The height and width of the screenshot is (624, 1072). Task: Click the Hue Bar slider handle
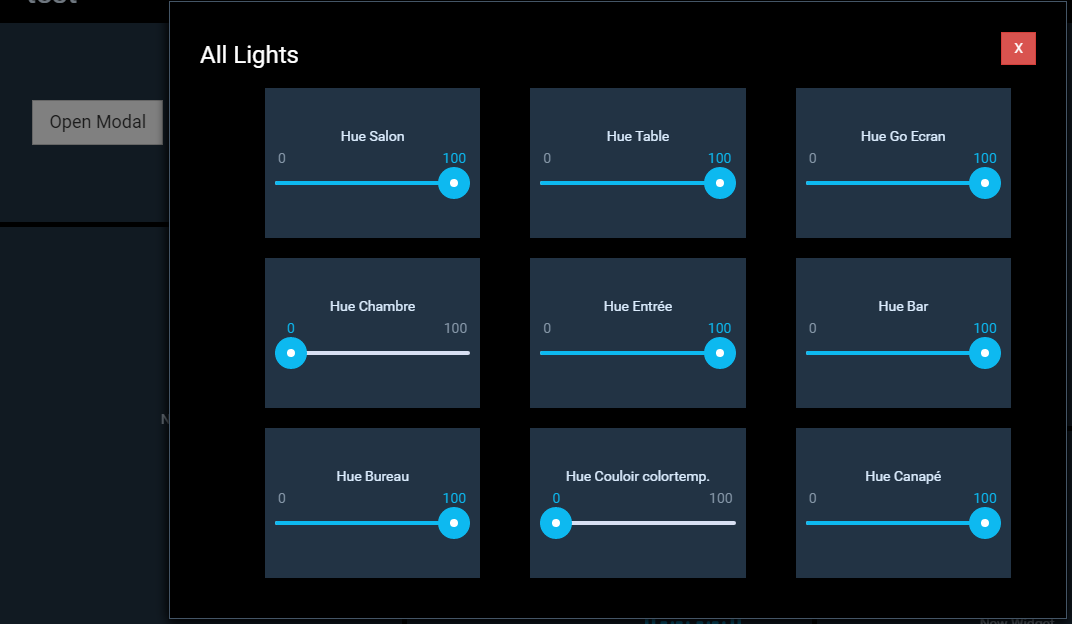[985, 353]
